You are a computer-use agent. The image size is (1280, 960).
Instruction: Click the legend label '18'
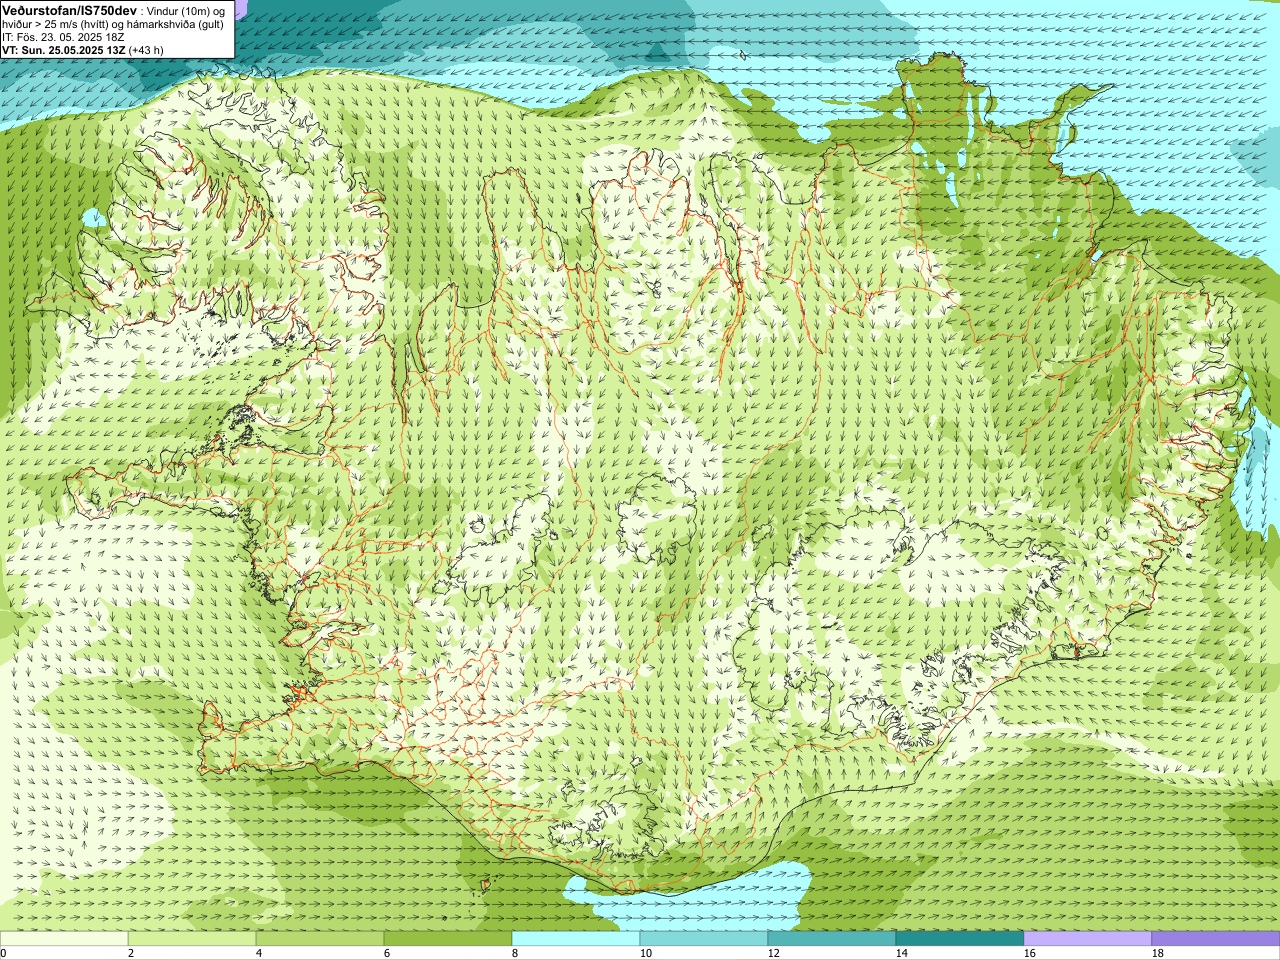click(1157, 954)
